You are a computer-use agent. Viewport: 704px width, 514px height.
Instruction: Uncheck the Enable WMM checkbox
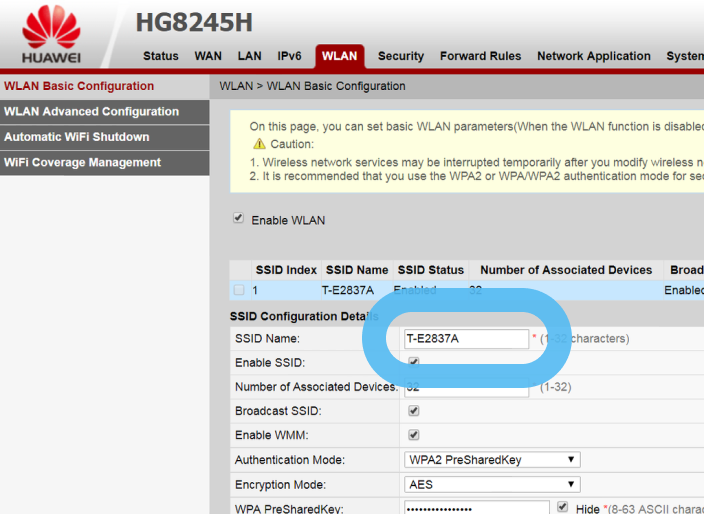click(414, 435)
